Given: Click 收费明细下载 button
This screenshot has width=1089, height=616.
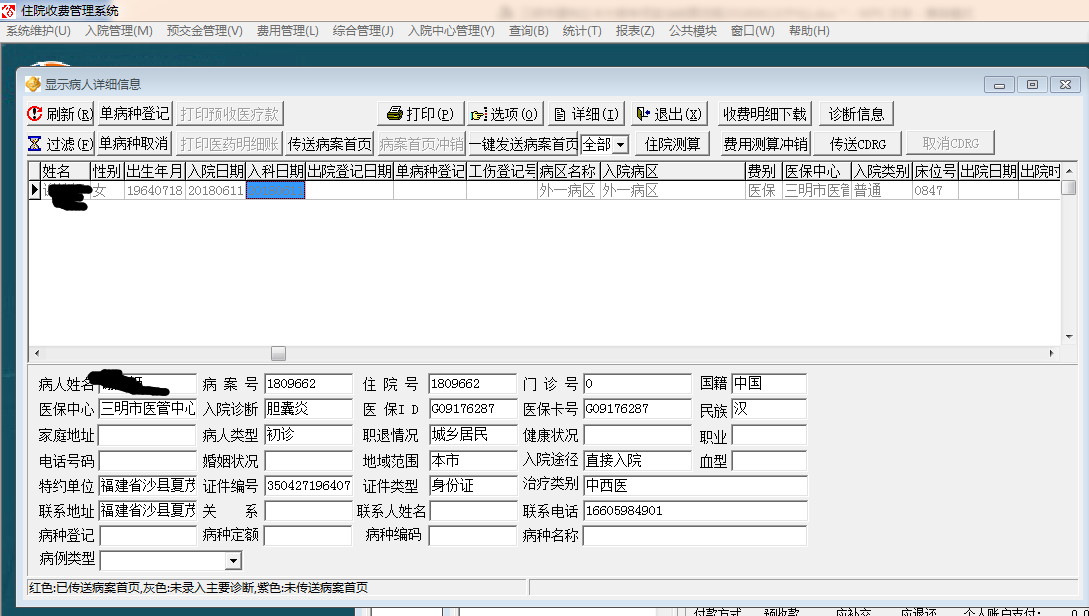Looking at the screenshot, I should [x=765, y=114].
